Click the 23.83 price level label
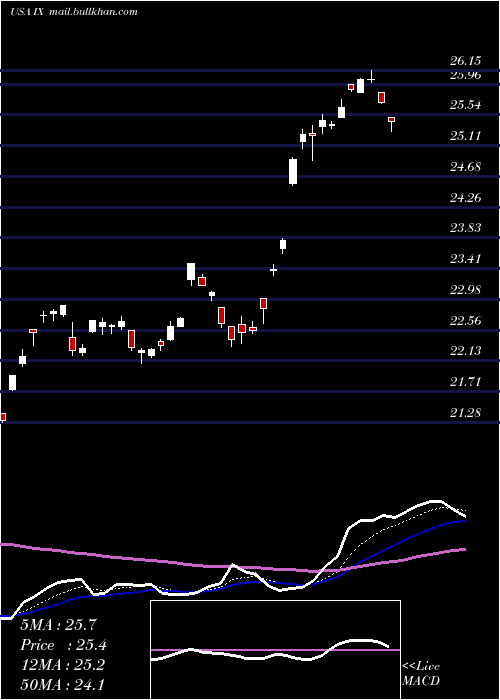The height and width of the screenshot is (700, 500). (x=466, y=228)
